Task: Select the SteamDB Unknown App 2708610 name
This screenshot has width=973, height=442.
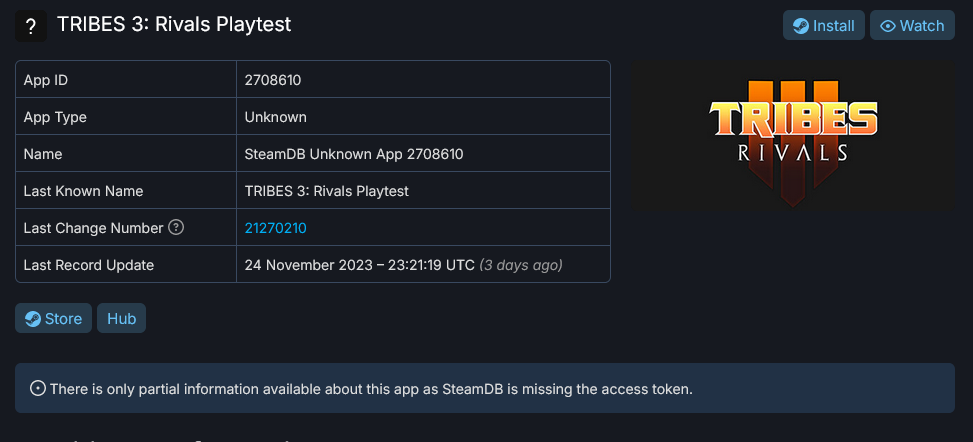Action: 354,154
